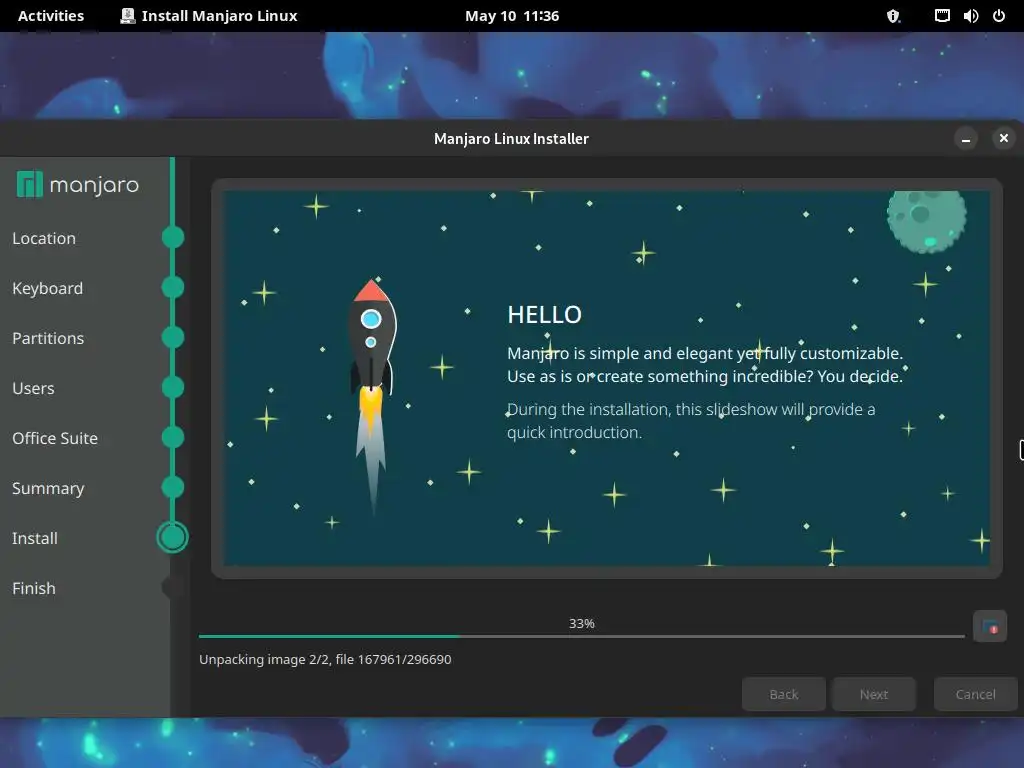Cancel the installation
The image size is (1024, 768).
coord(976,694)
